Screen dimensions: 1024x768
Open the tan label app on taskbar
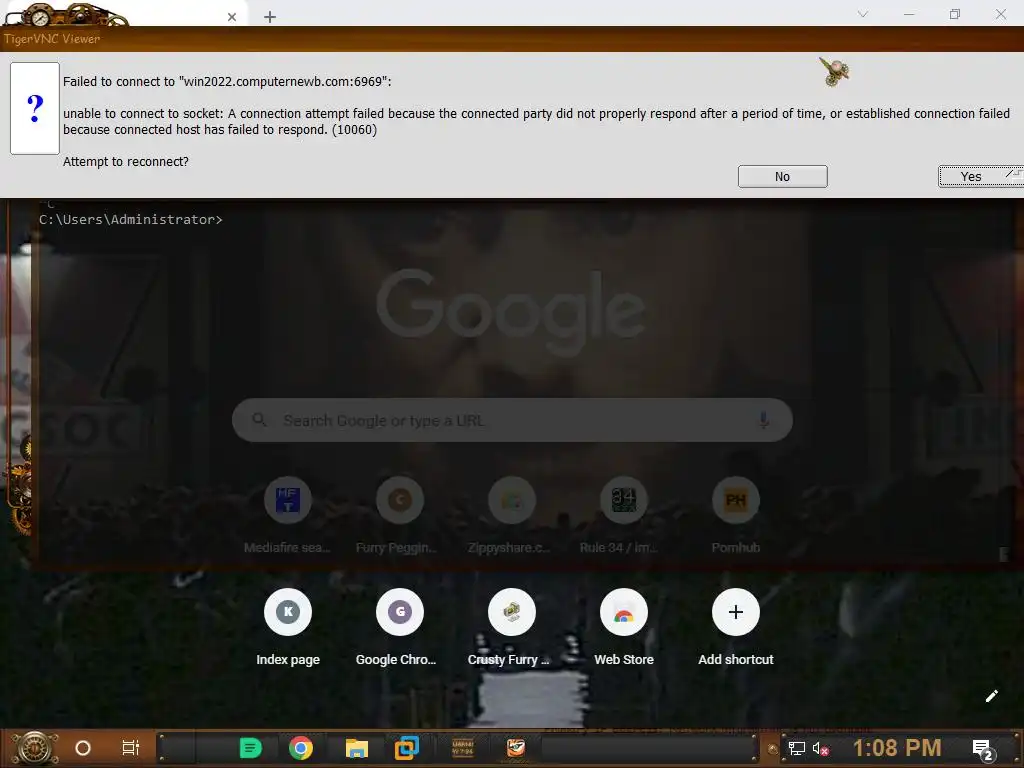click(462, 748)
